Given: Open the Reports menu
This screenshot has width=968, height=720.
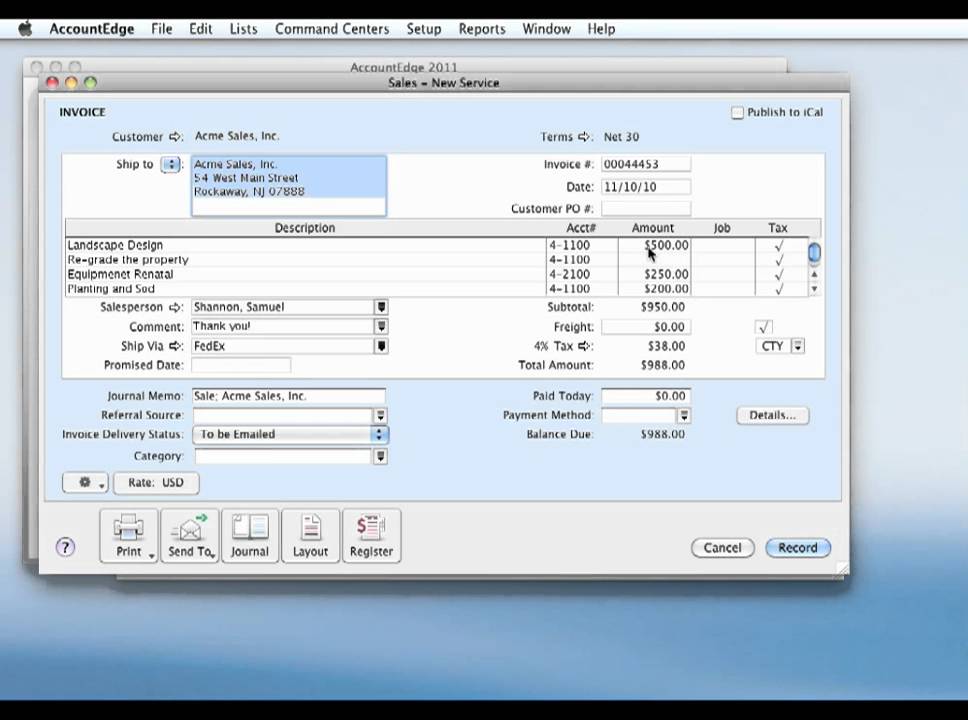Looking at the screenshot, I should (x=482, y=29).
